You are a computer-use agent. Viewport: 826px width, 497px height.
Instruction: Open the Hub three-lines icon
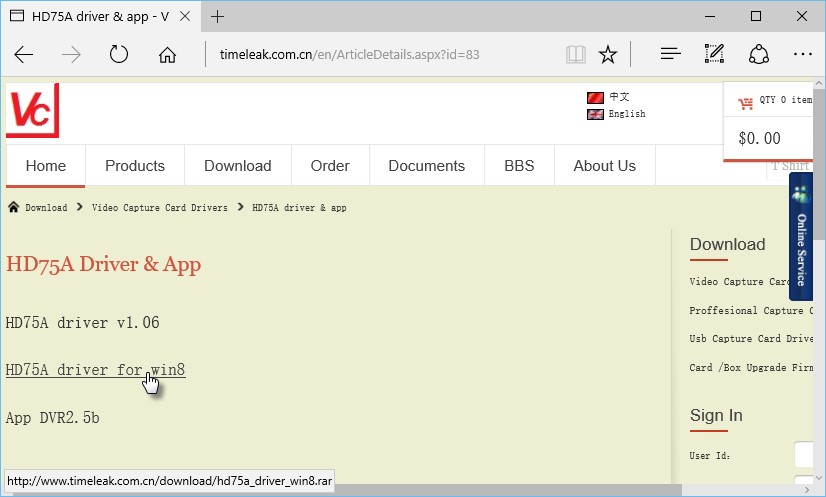coord(671,54)
